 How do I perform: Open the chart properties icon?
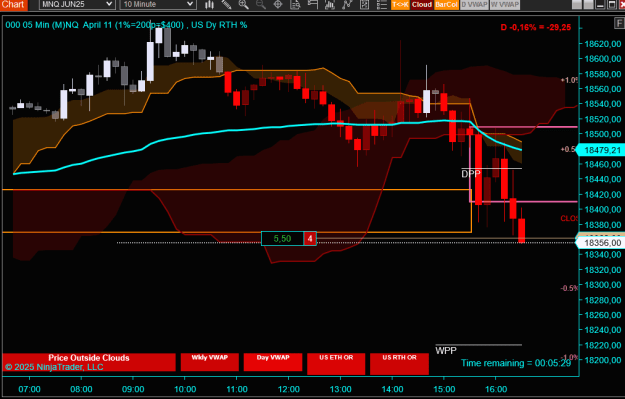364,5
